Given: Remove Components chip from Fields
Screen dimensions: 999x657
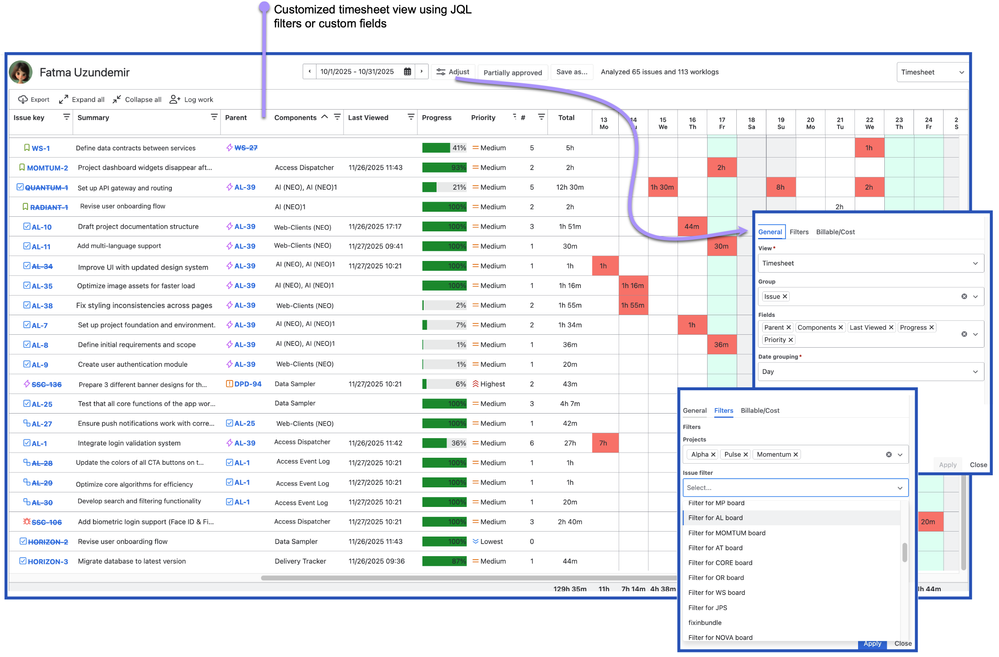Looking at the screenshot, I should 840,328.
